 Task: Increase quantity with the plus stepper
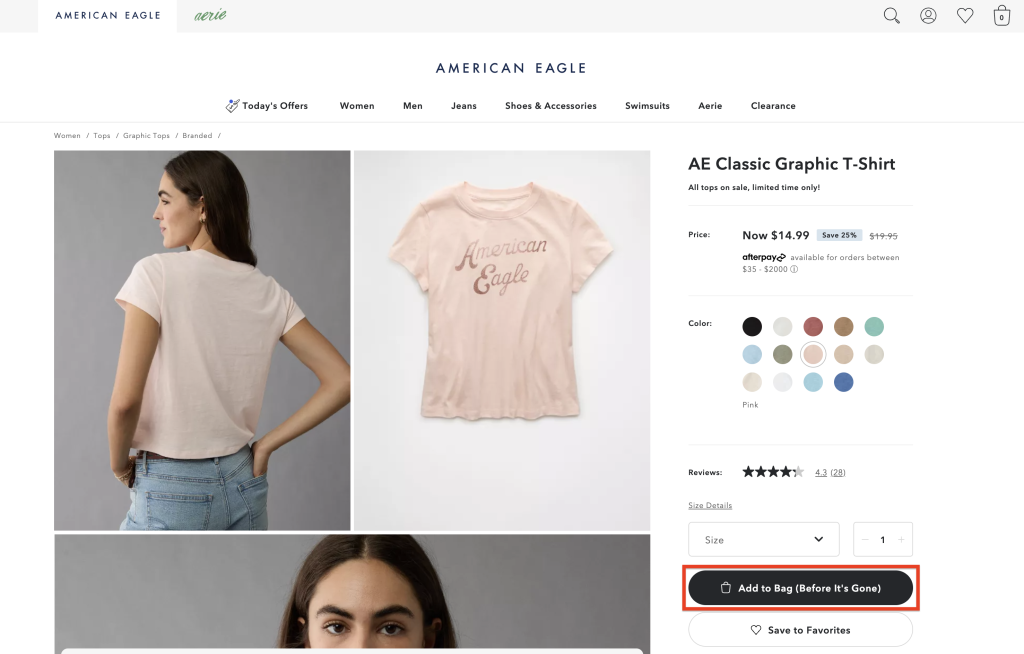tap(902, 539)
